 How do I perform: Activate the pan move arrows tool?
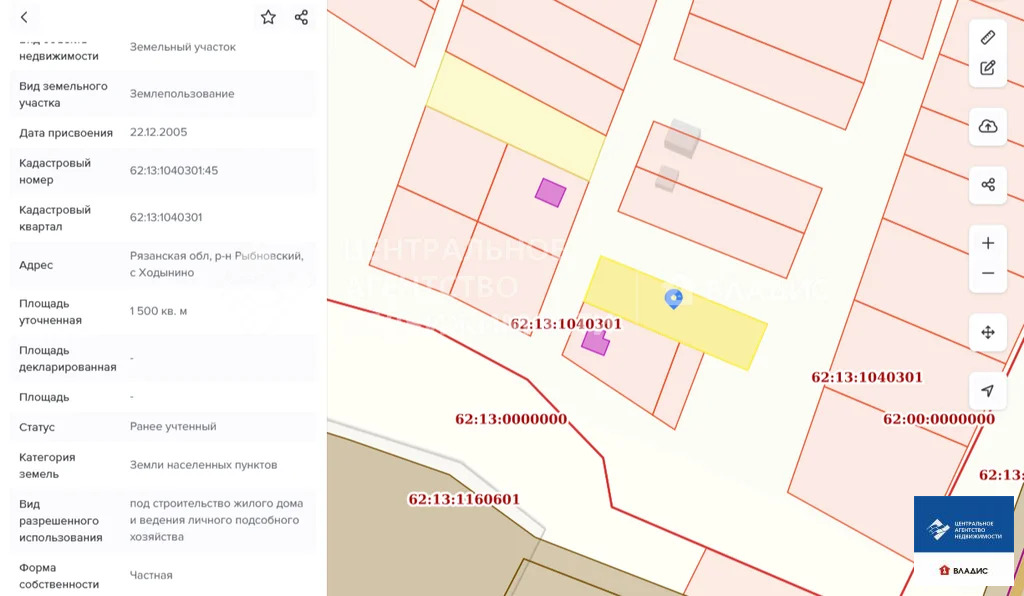click(987, 332)
